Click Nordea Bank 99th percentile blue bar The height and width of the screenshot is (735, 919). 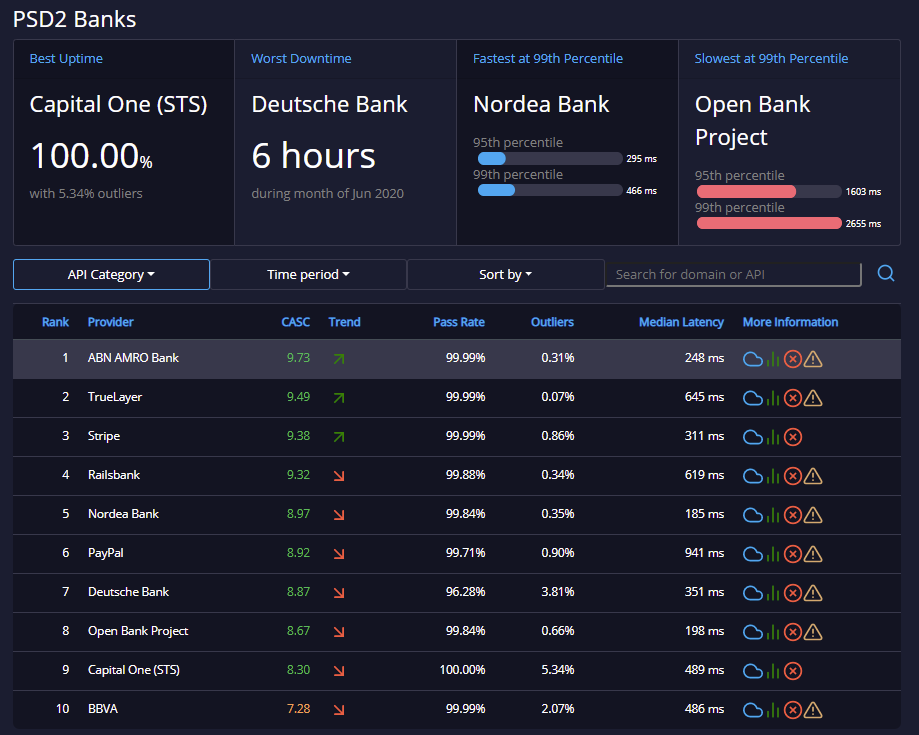496,190
